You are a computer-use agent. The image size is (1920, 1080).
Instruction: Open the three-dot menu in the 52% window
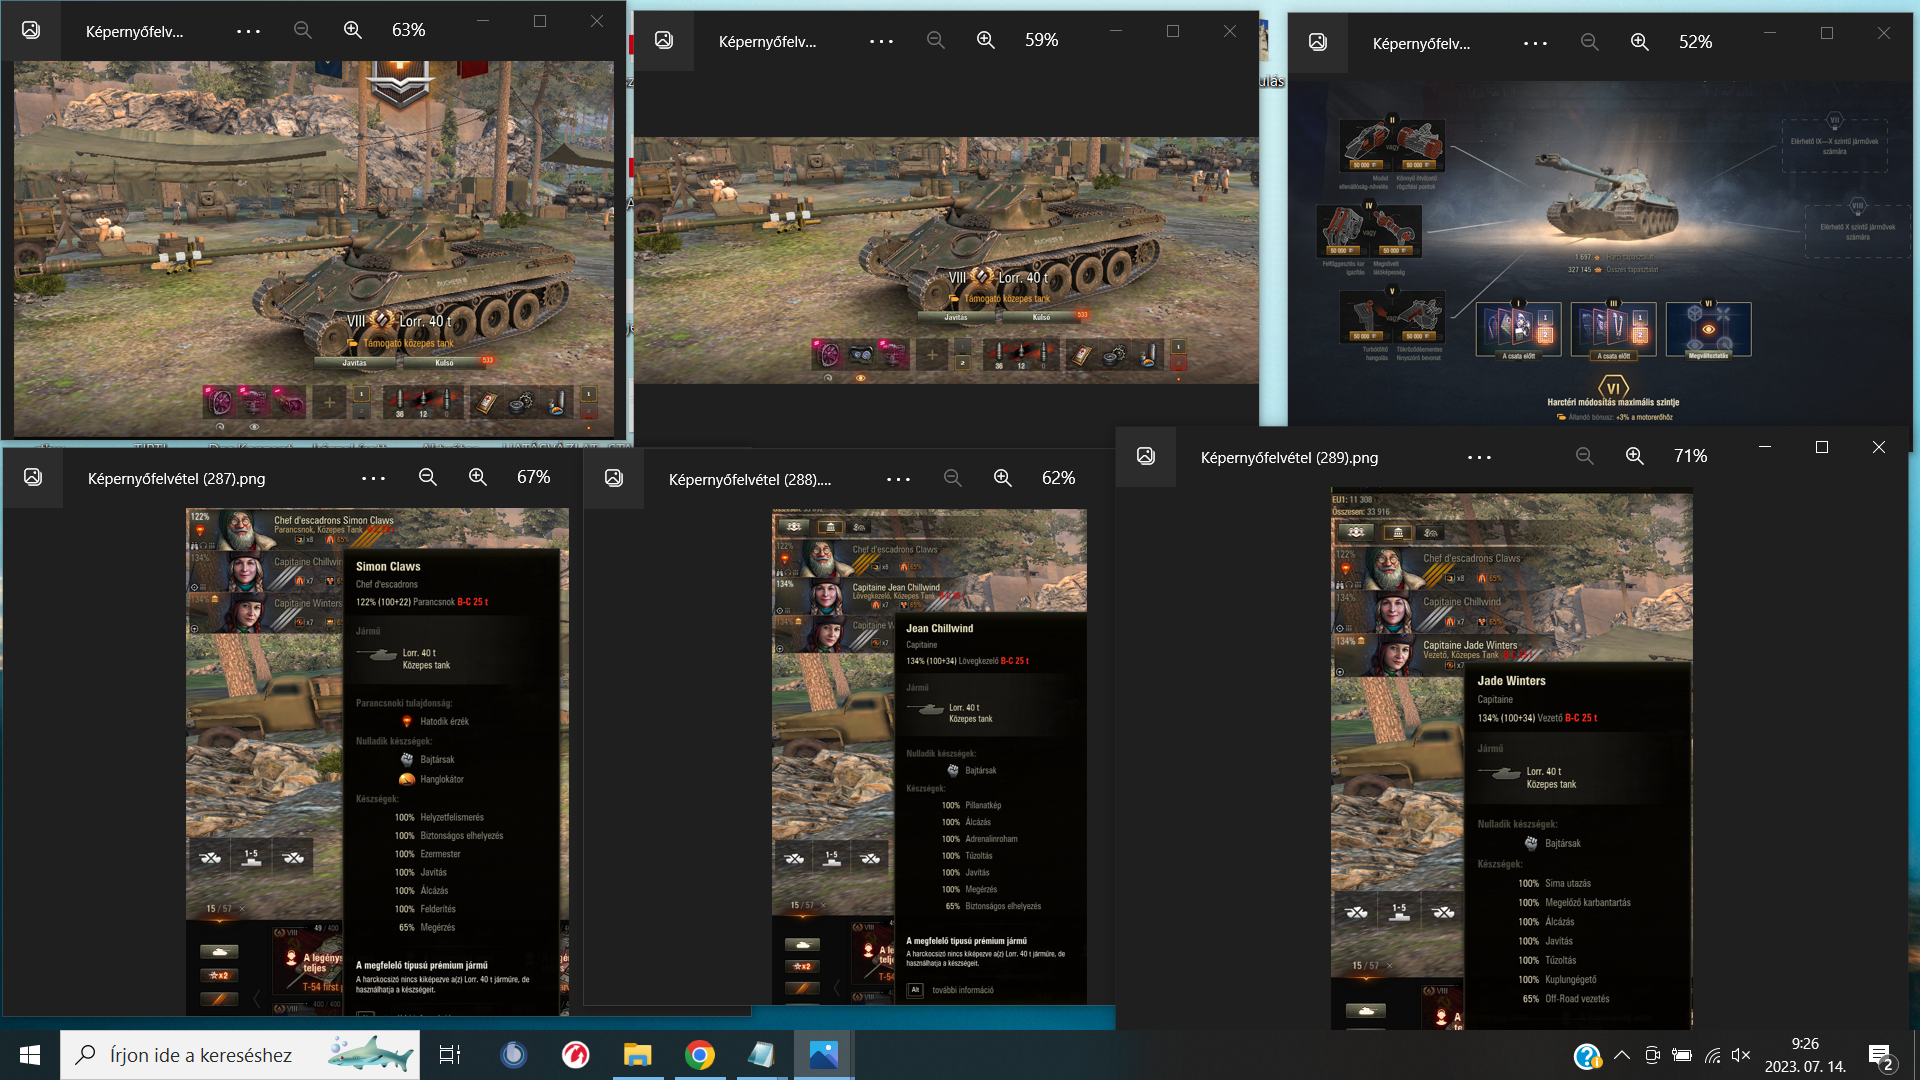(x=1535, y=43)
